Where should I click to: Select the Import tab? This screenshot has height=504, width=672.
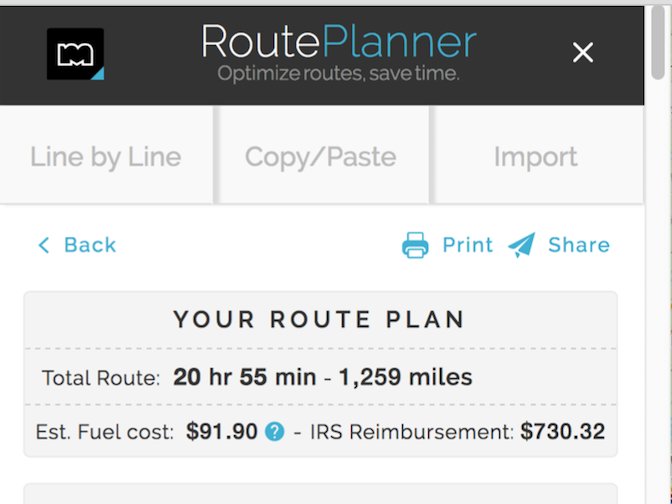coord(537,156)
